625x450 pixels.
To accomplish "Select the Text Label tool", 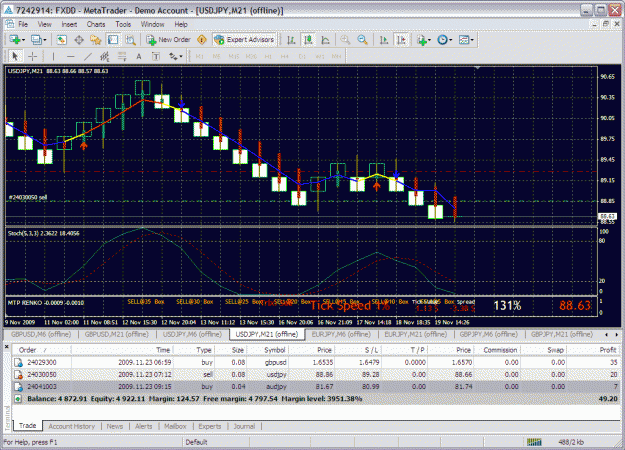I will pos(156,57).
